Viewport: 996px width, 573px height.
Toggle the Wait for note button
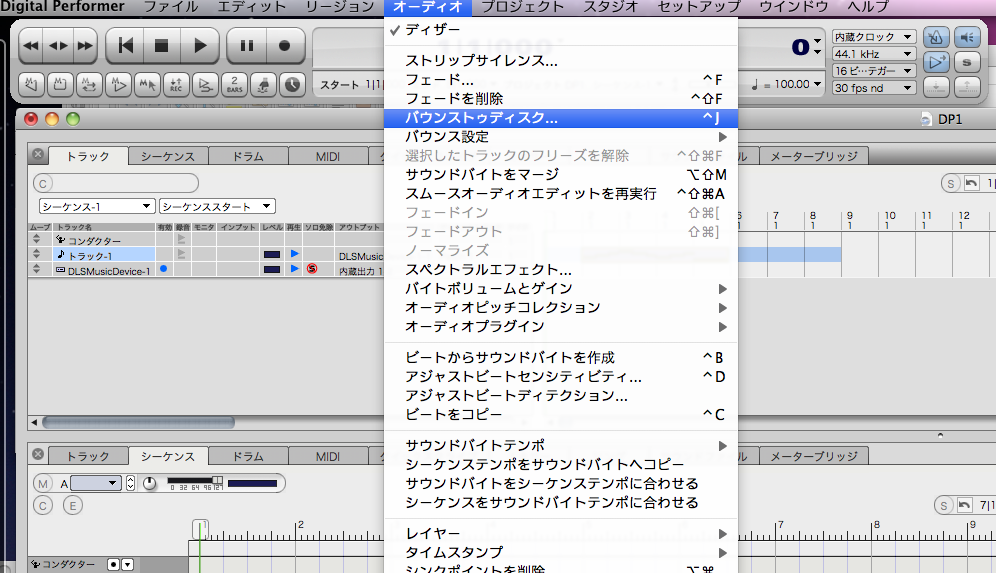(x=263, y=84)
